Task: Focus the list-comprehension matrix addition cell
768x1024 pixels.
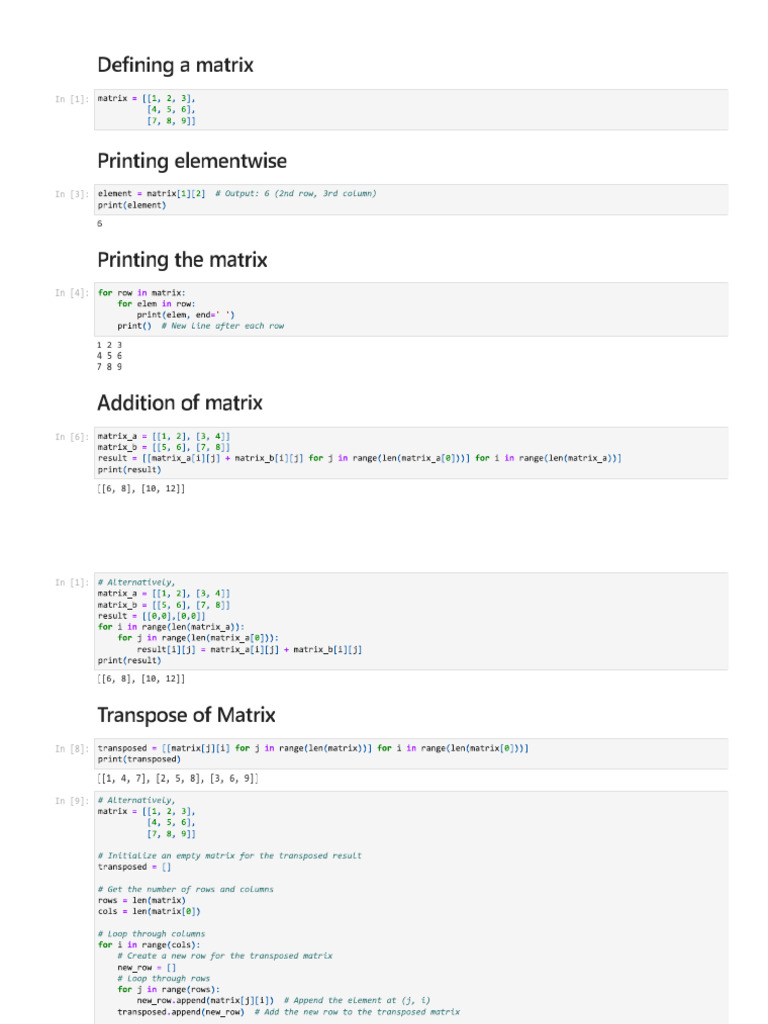Action: click(x=410, y=452)
